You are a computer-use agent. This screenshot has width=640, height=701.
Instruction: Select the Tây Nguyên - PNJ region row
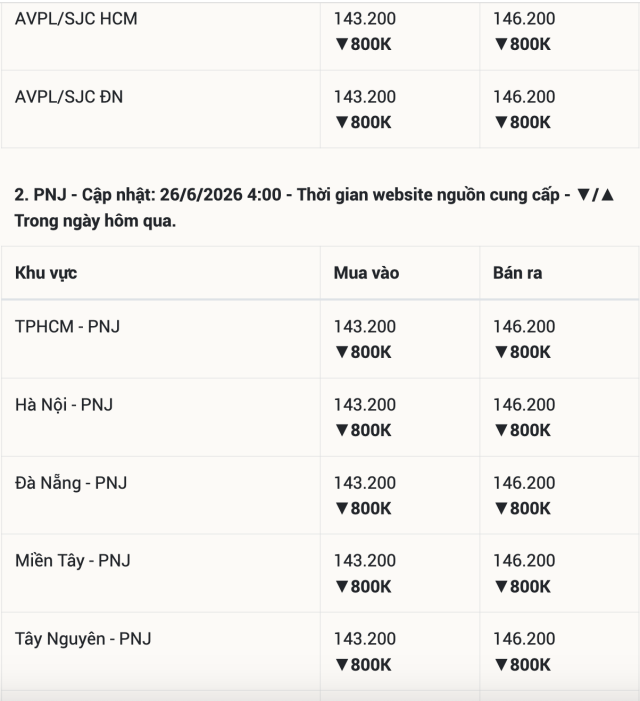pyautogui.click(x=320, y=652)
